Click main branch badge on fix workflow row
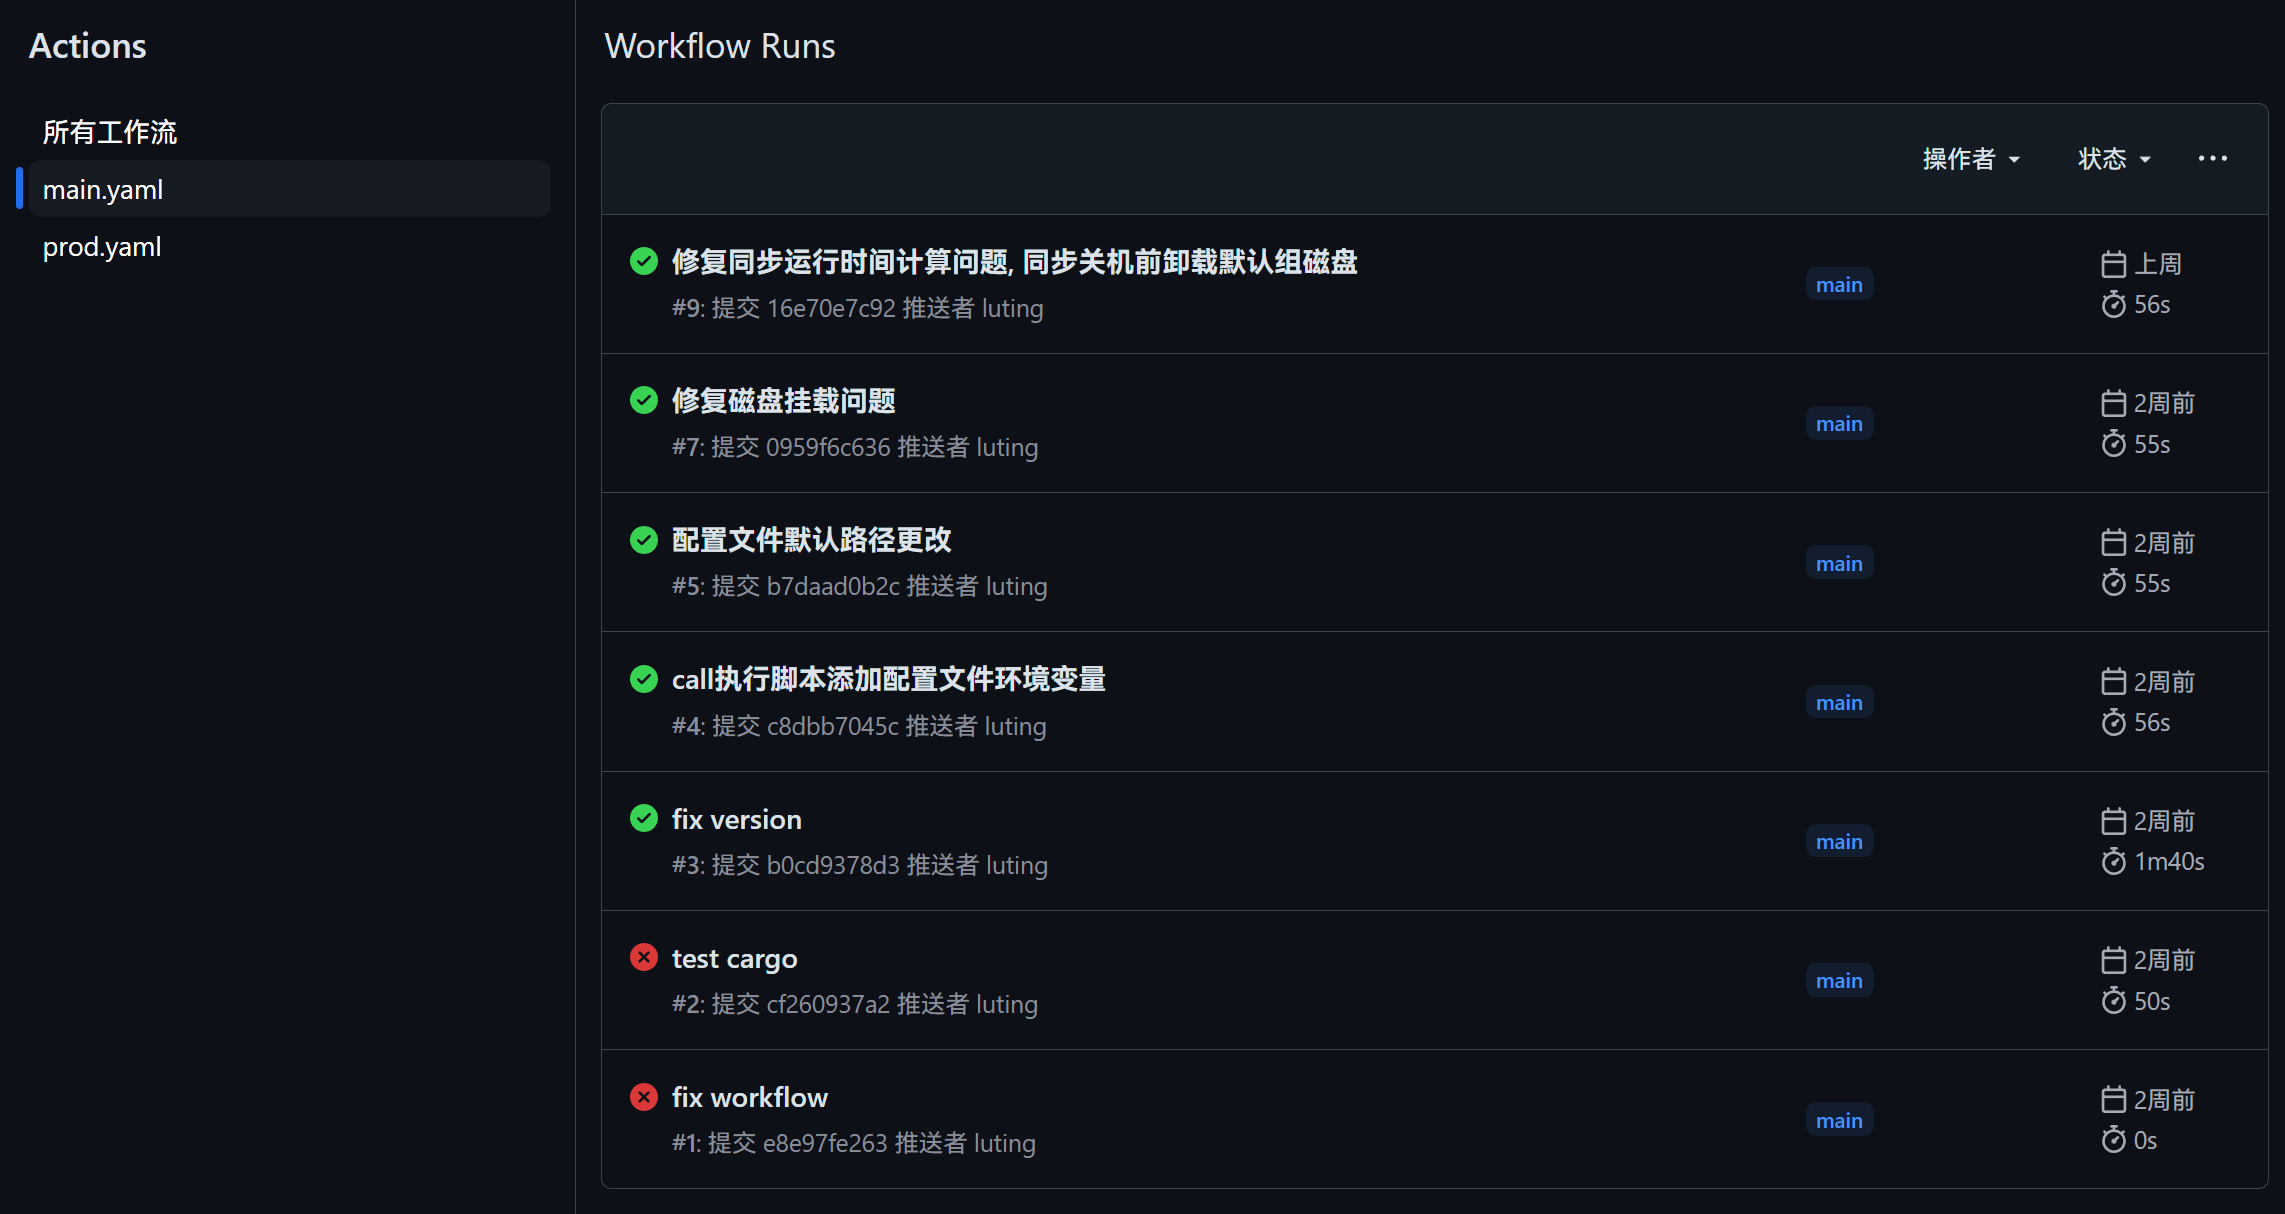The image size is (2285, 1214). coord(1838,1120)
